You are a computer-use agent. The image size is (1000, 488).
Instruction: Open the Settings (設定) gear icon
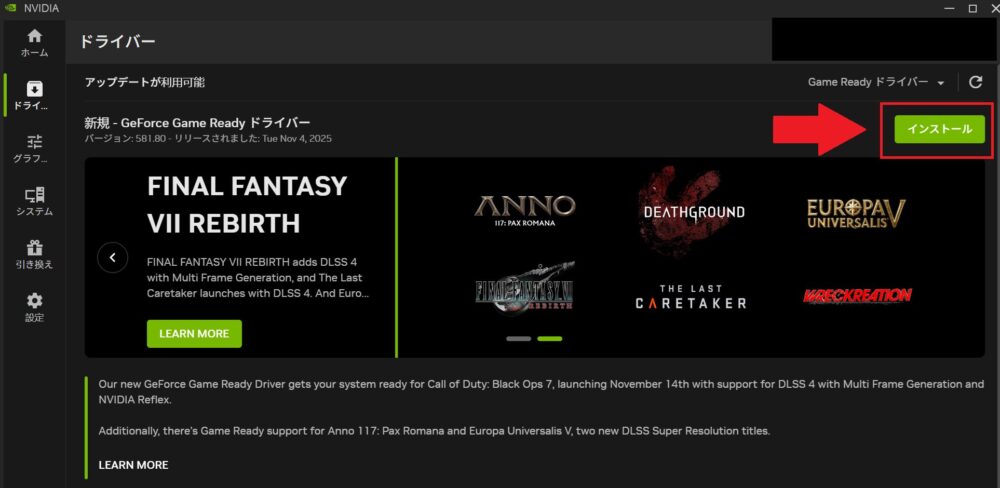[34, 307]
